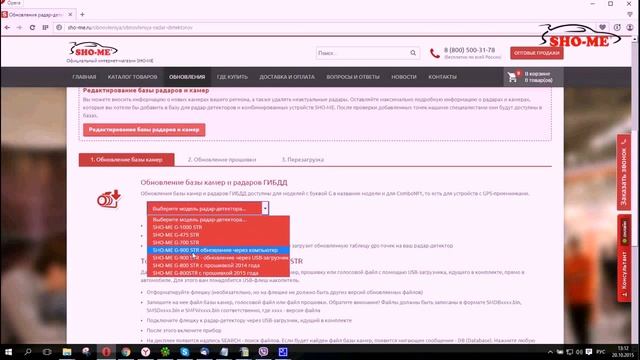Open Skype from the taskbar
This screenshot has height=360, width=640.
click(x=184, y=352)
